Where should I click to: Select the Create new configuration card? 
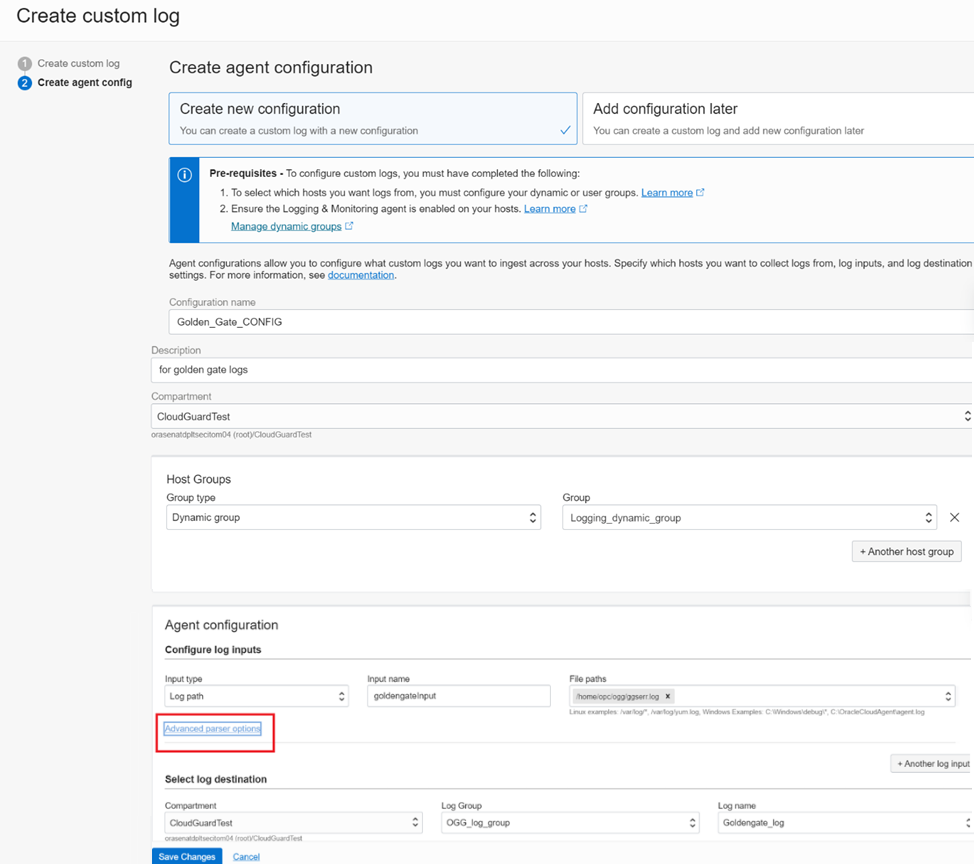point(372,119)
